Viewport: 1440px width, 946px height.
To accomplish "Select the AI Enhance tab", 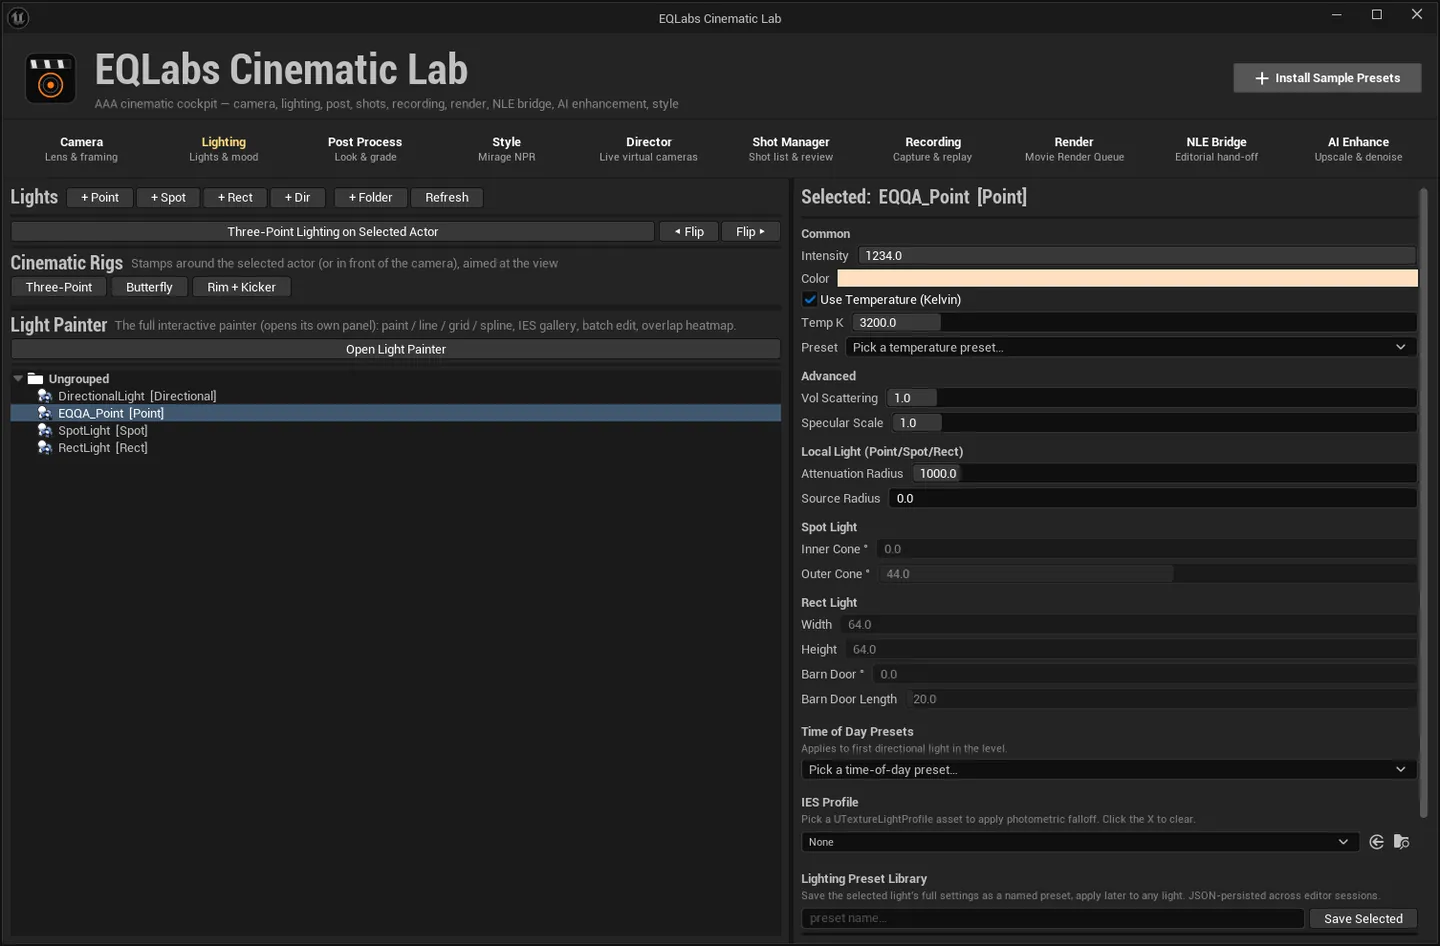I will (1358, 148).
